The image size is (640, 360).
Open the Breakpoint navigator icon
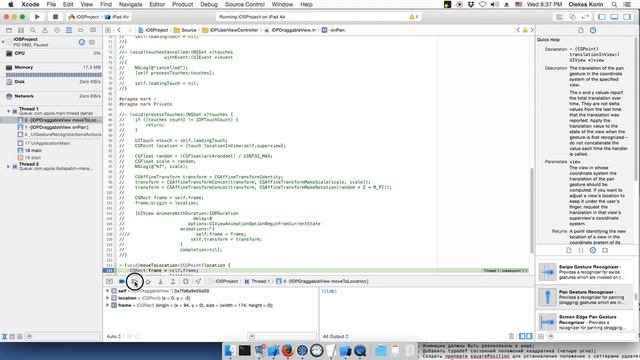81,30
